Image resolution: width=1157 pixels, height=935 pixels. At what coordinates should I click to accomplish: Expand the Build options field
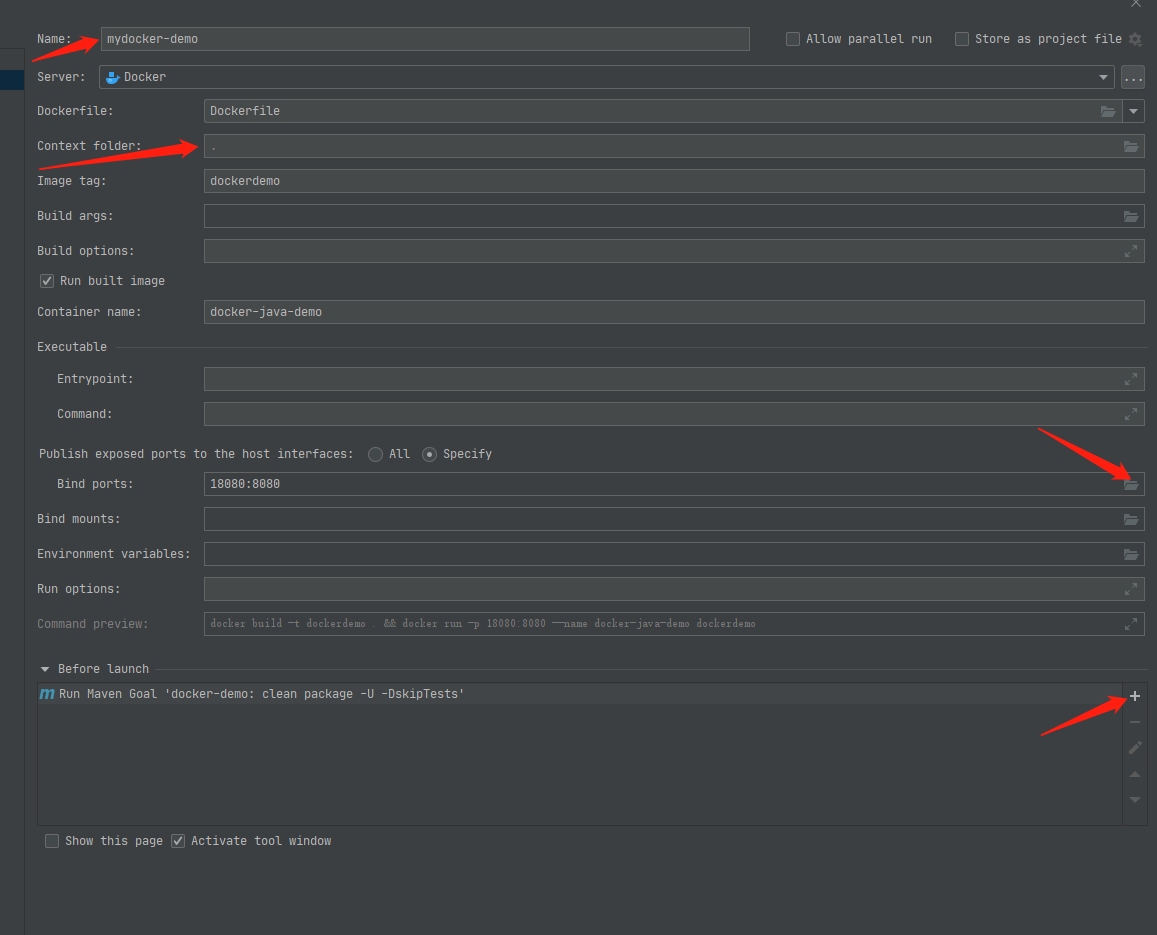pyautogui.click(x=1130, y=252)
